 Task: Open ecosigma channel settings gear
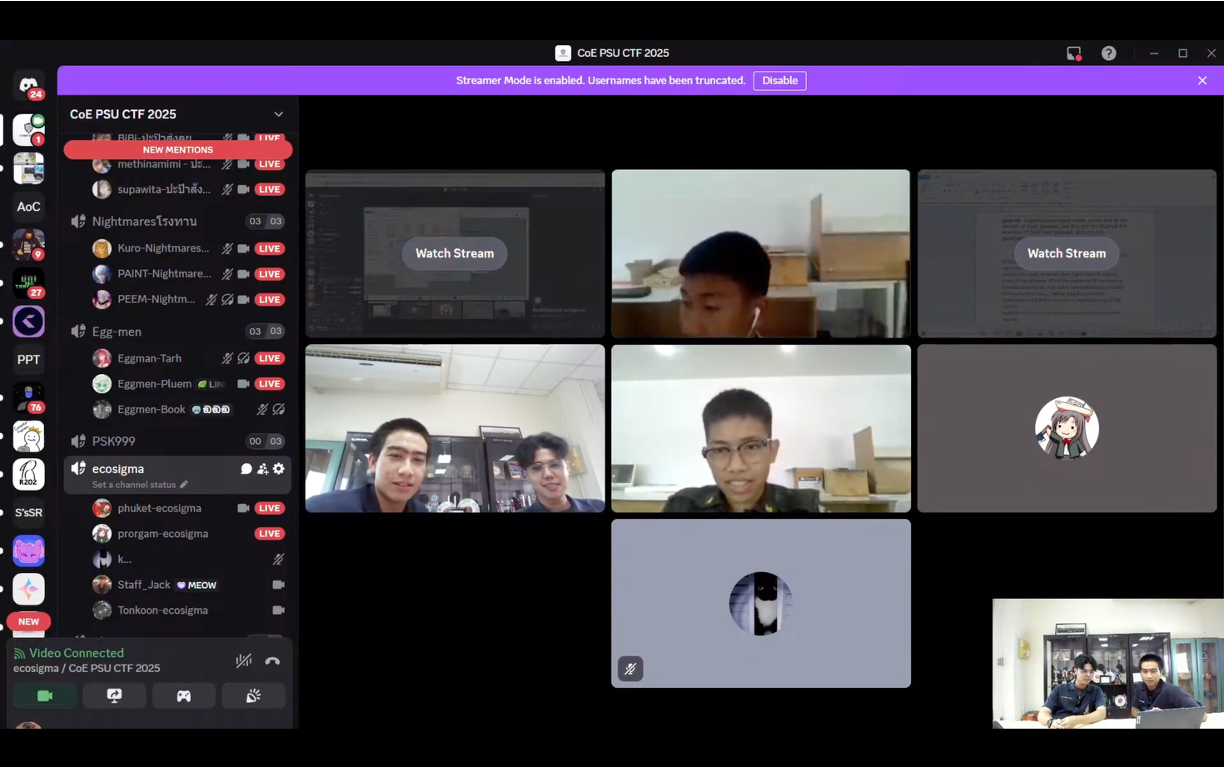(x=279, y=469)
